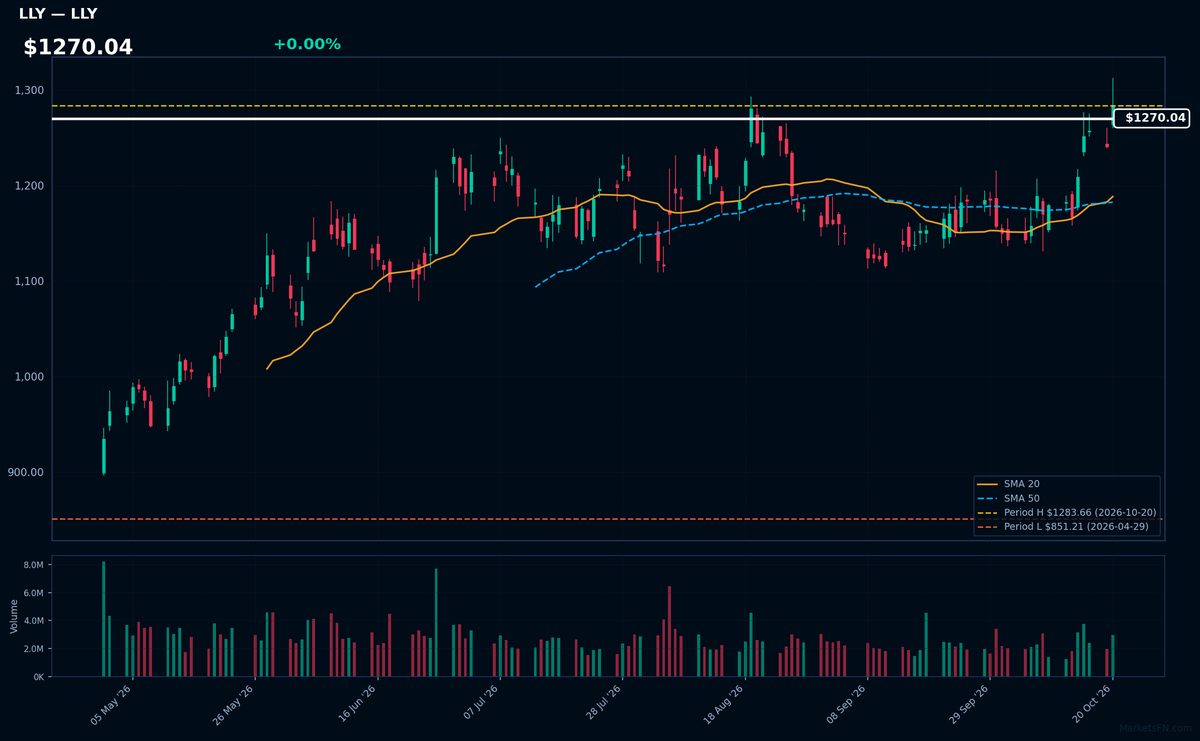Click the 2.0M volume axis label
This screenshot has height=741, width=1200.
pyautogui.click(x=34, y=649)
